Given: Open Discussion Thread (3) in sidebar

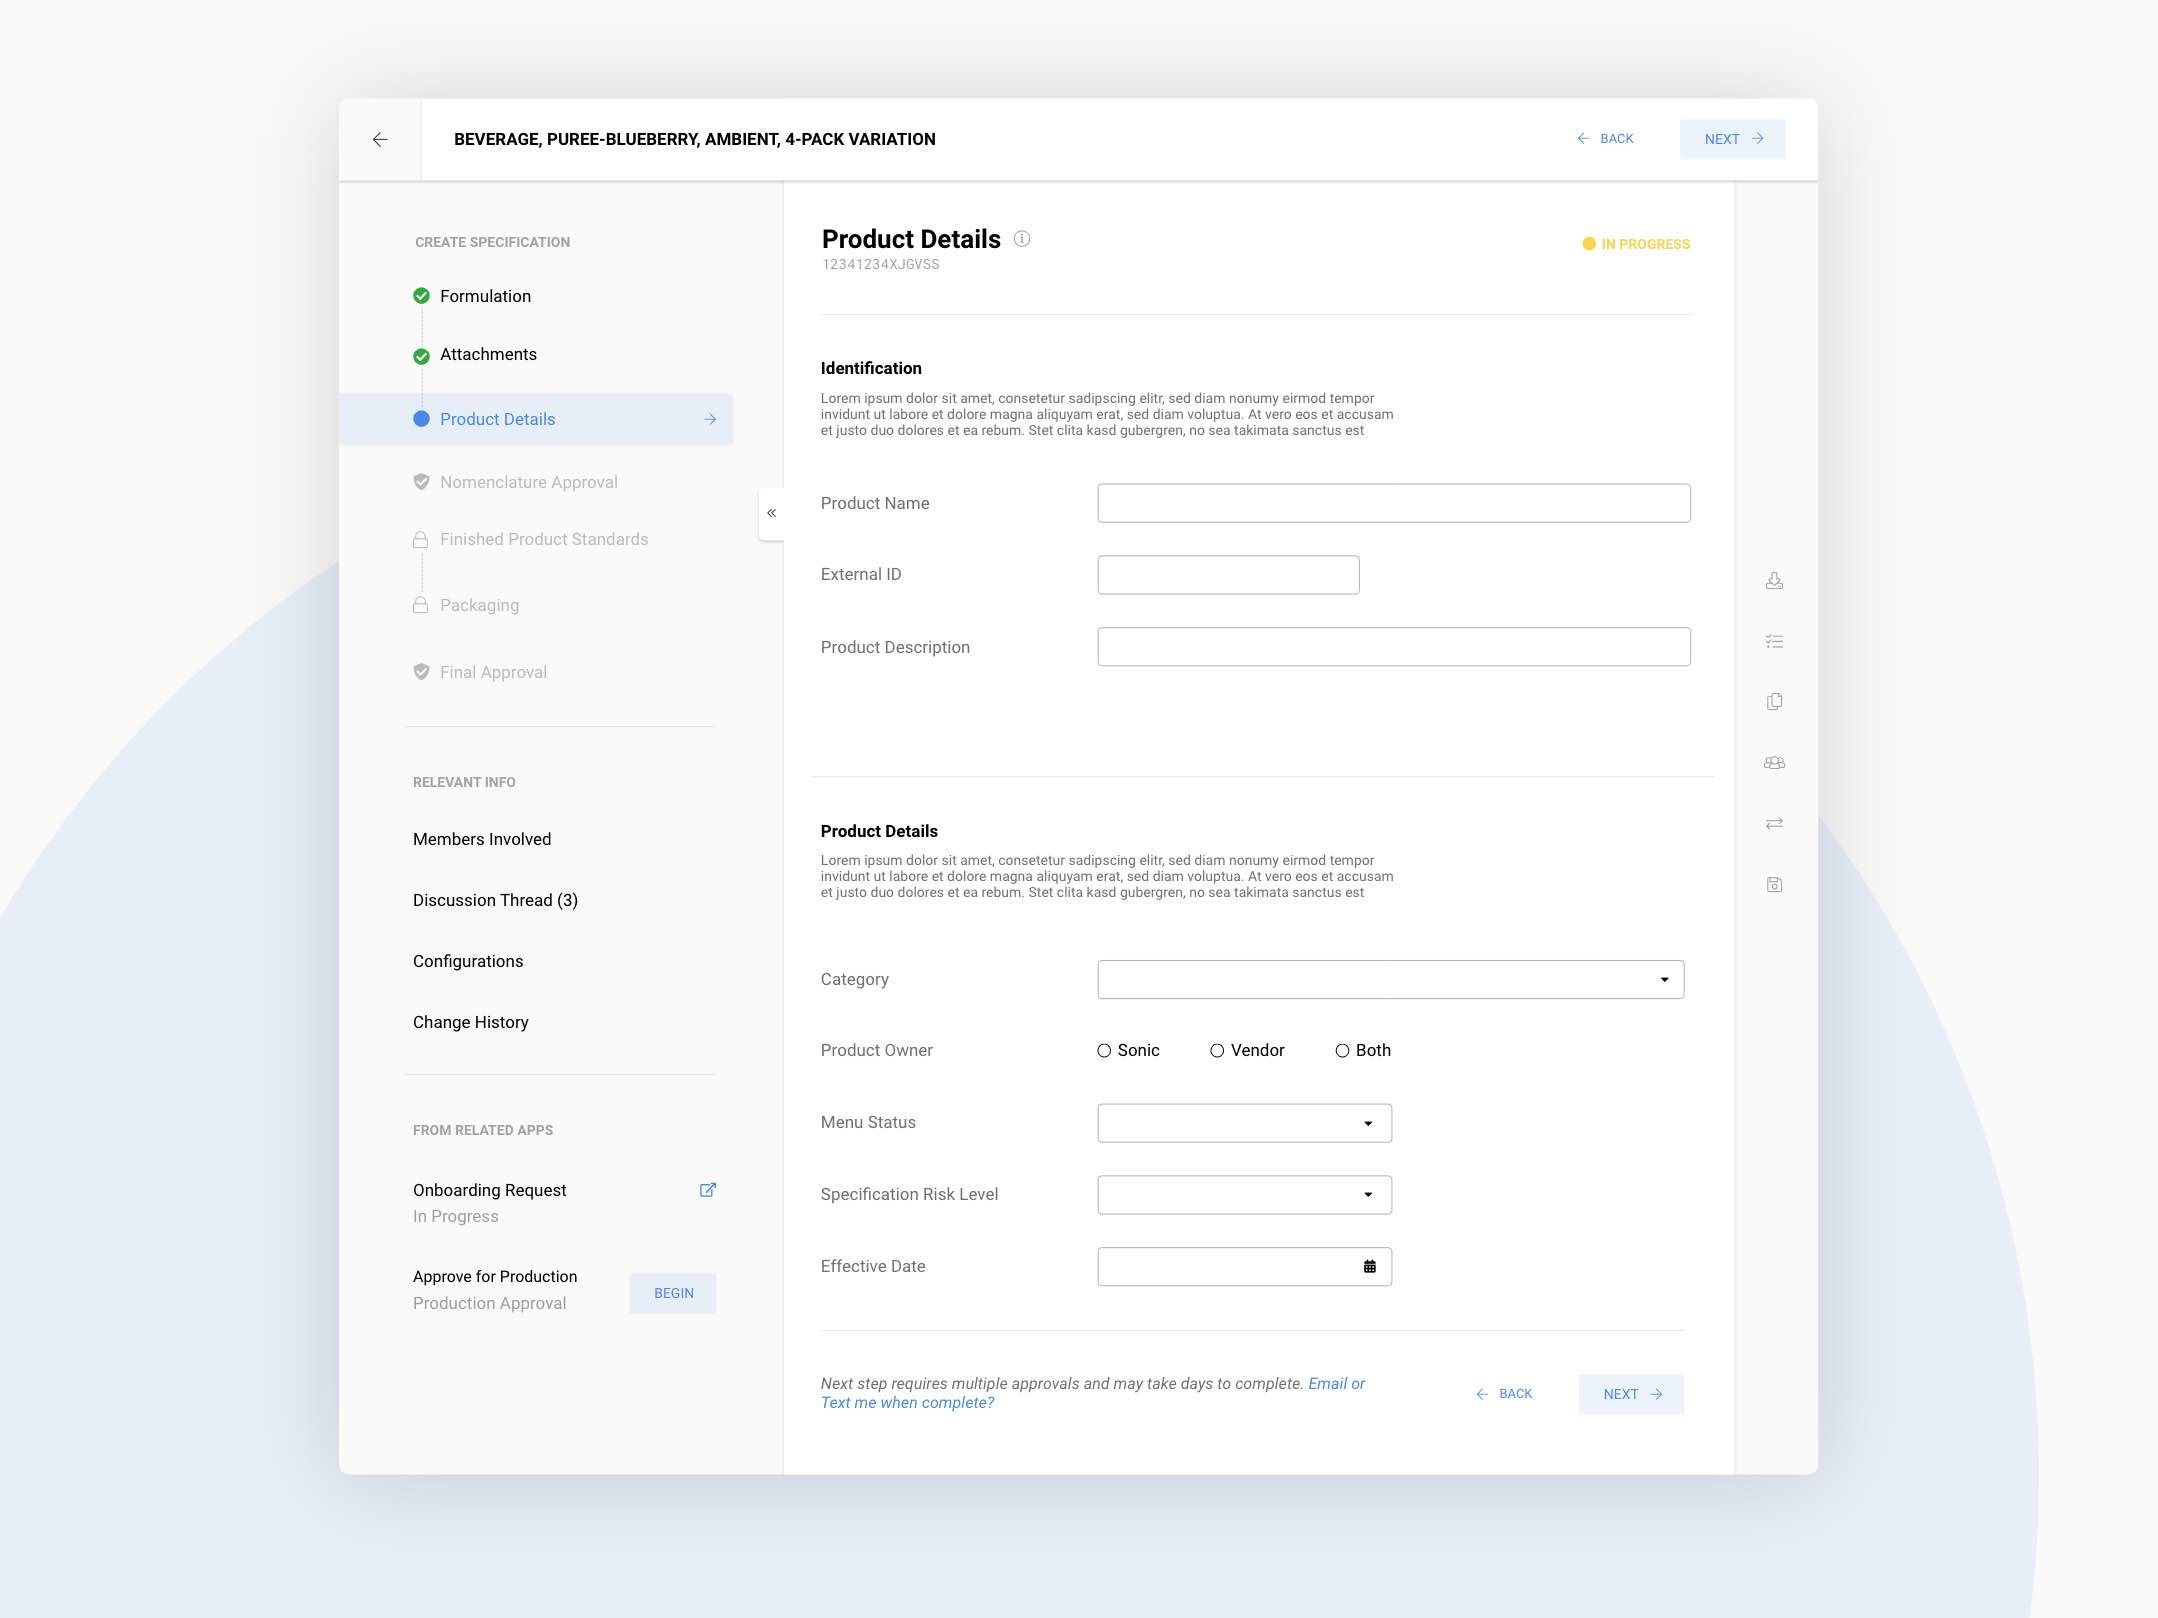Looking at the screenshot, I should click(495, 900).
